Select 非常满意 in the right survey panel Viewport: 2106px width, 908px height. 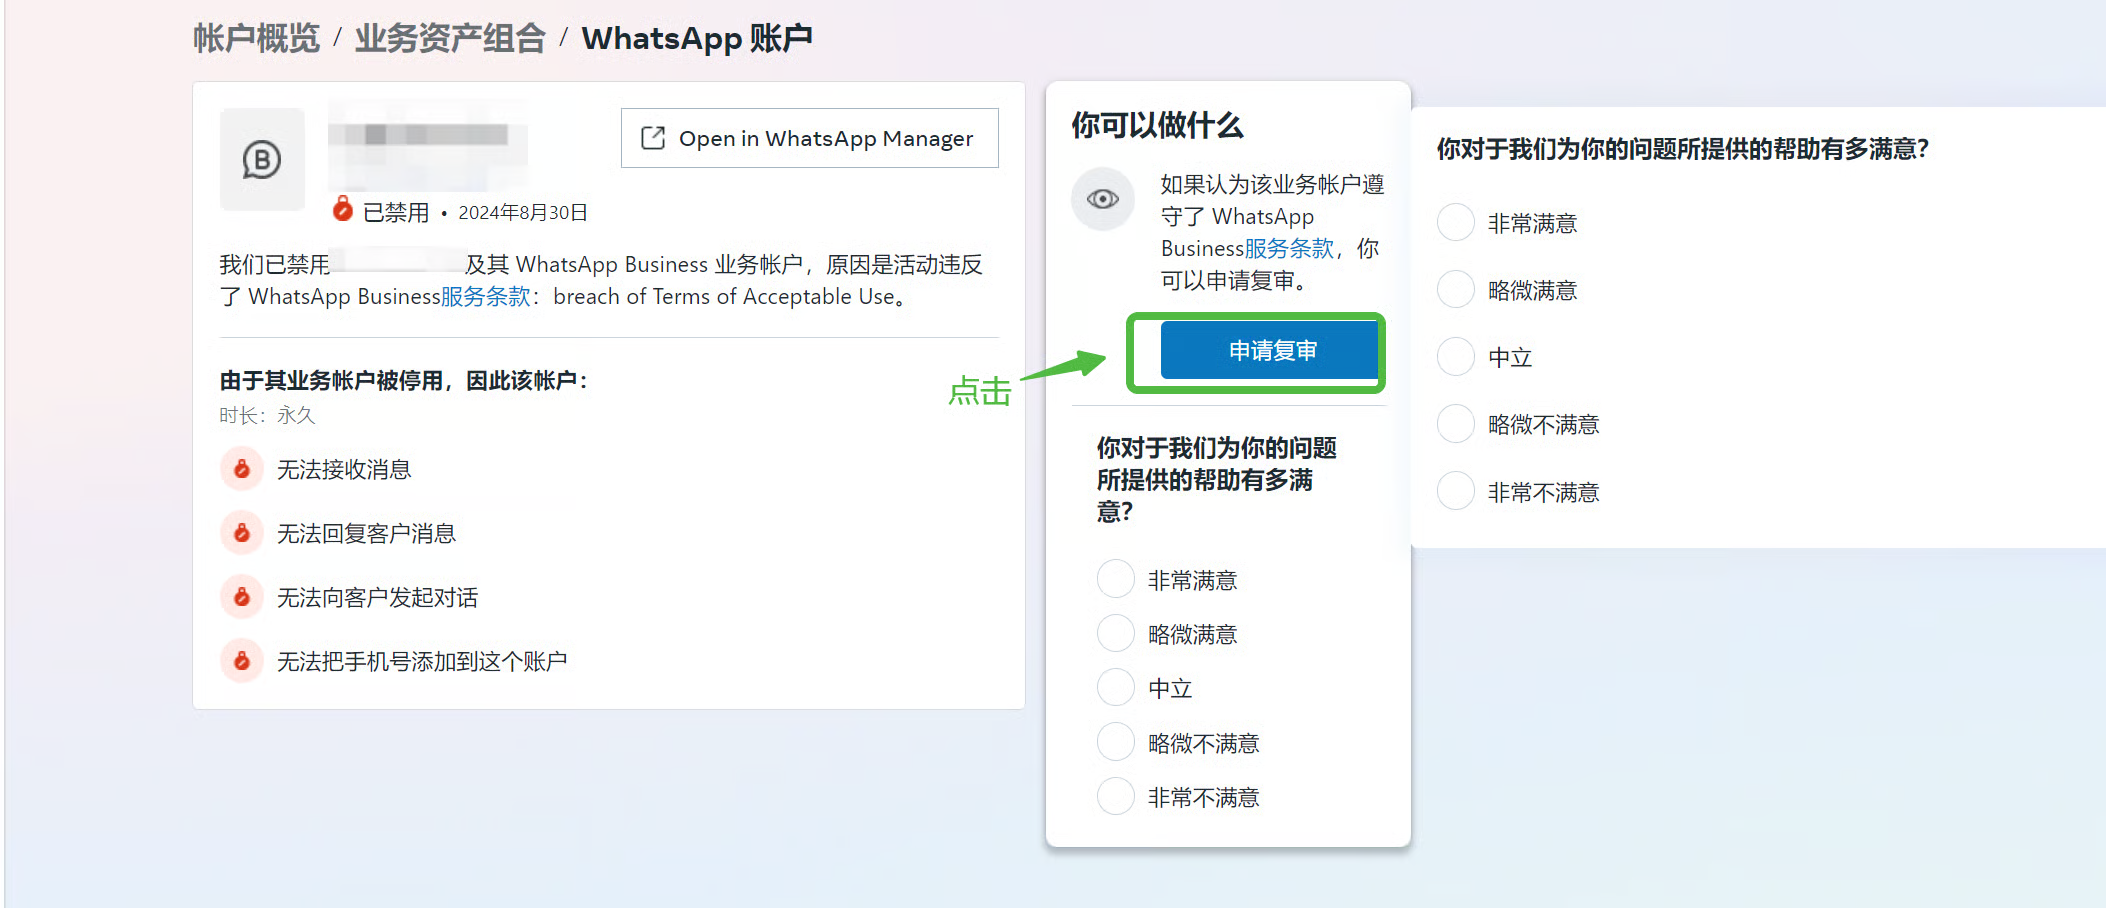1455,222
